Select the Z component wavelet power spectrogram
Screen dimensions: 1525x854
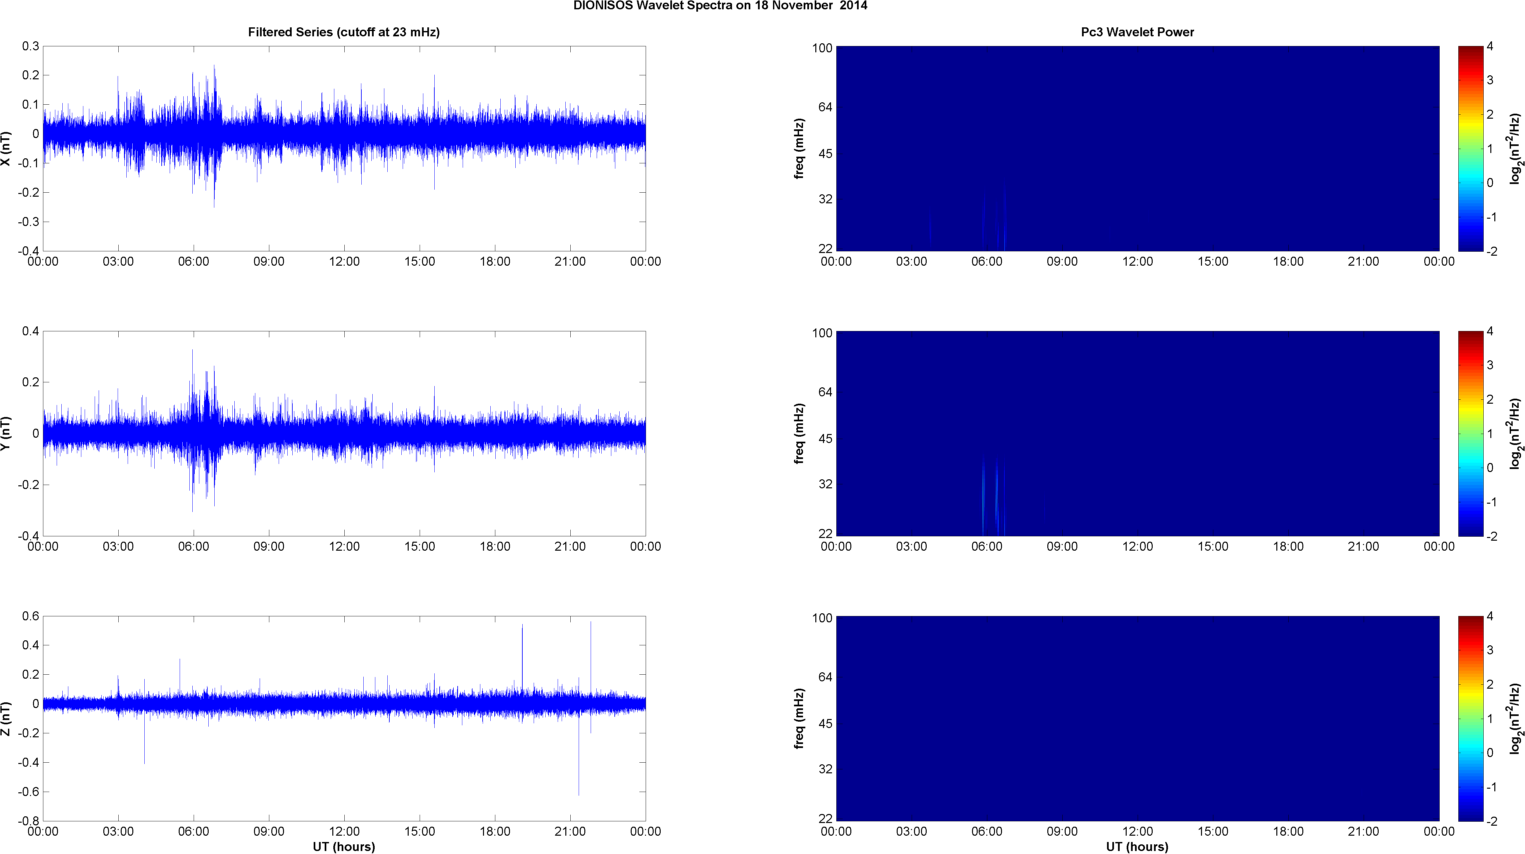[1137, 718]
